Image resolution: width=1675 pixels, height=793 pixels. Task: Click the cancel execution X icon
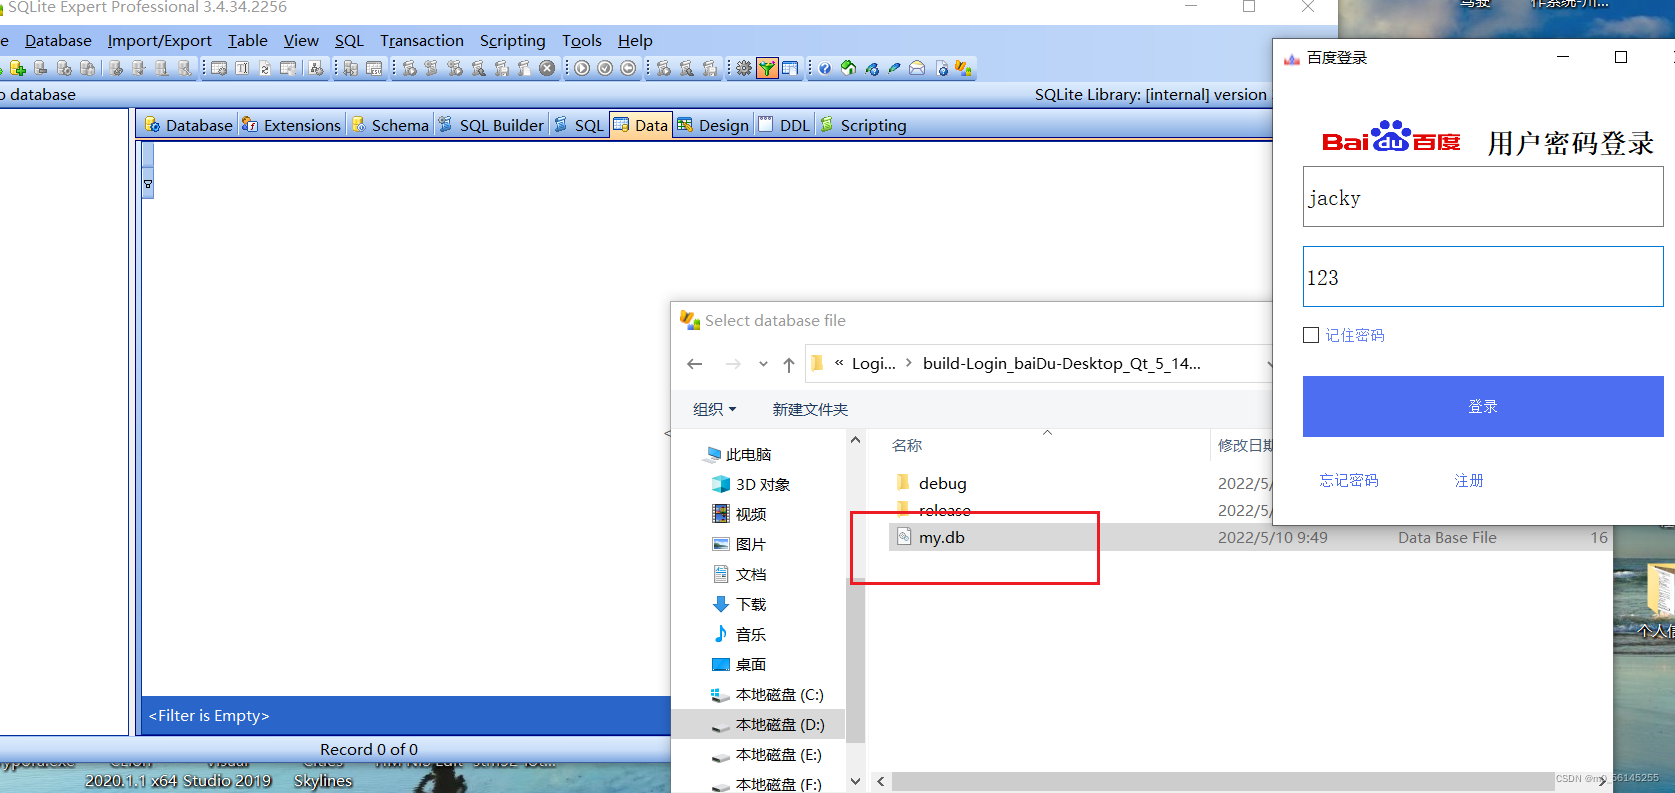[x=547, y=68]
